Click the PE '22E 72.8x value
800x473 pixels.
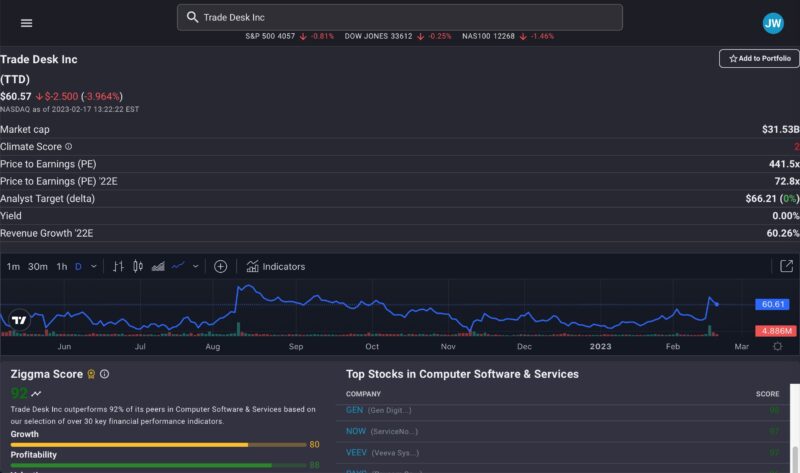tap(787, 182)
